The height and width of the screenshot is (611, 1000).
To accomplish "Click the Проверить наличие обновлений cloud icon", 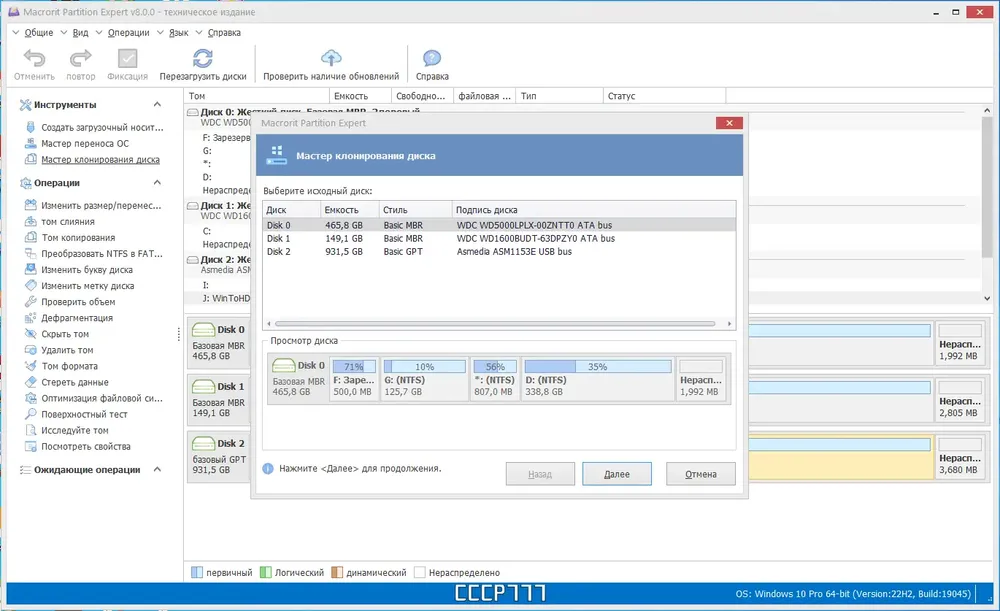I will (331, 58).
